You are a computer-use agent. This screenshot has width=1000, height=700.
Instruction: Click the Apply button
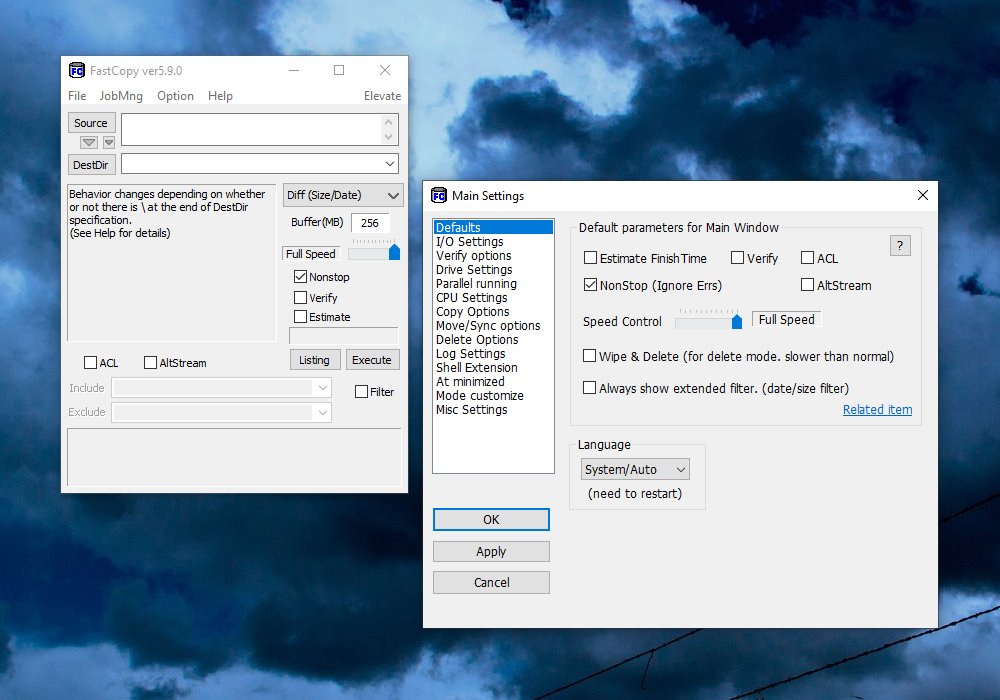[x=491, y=551]
